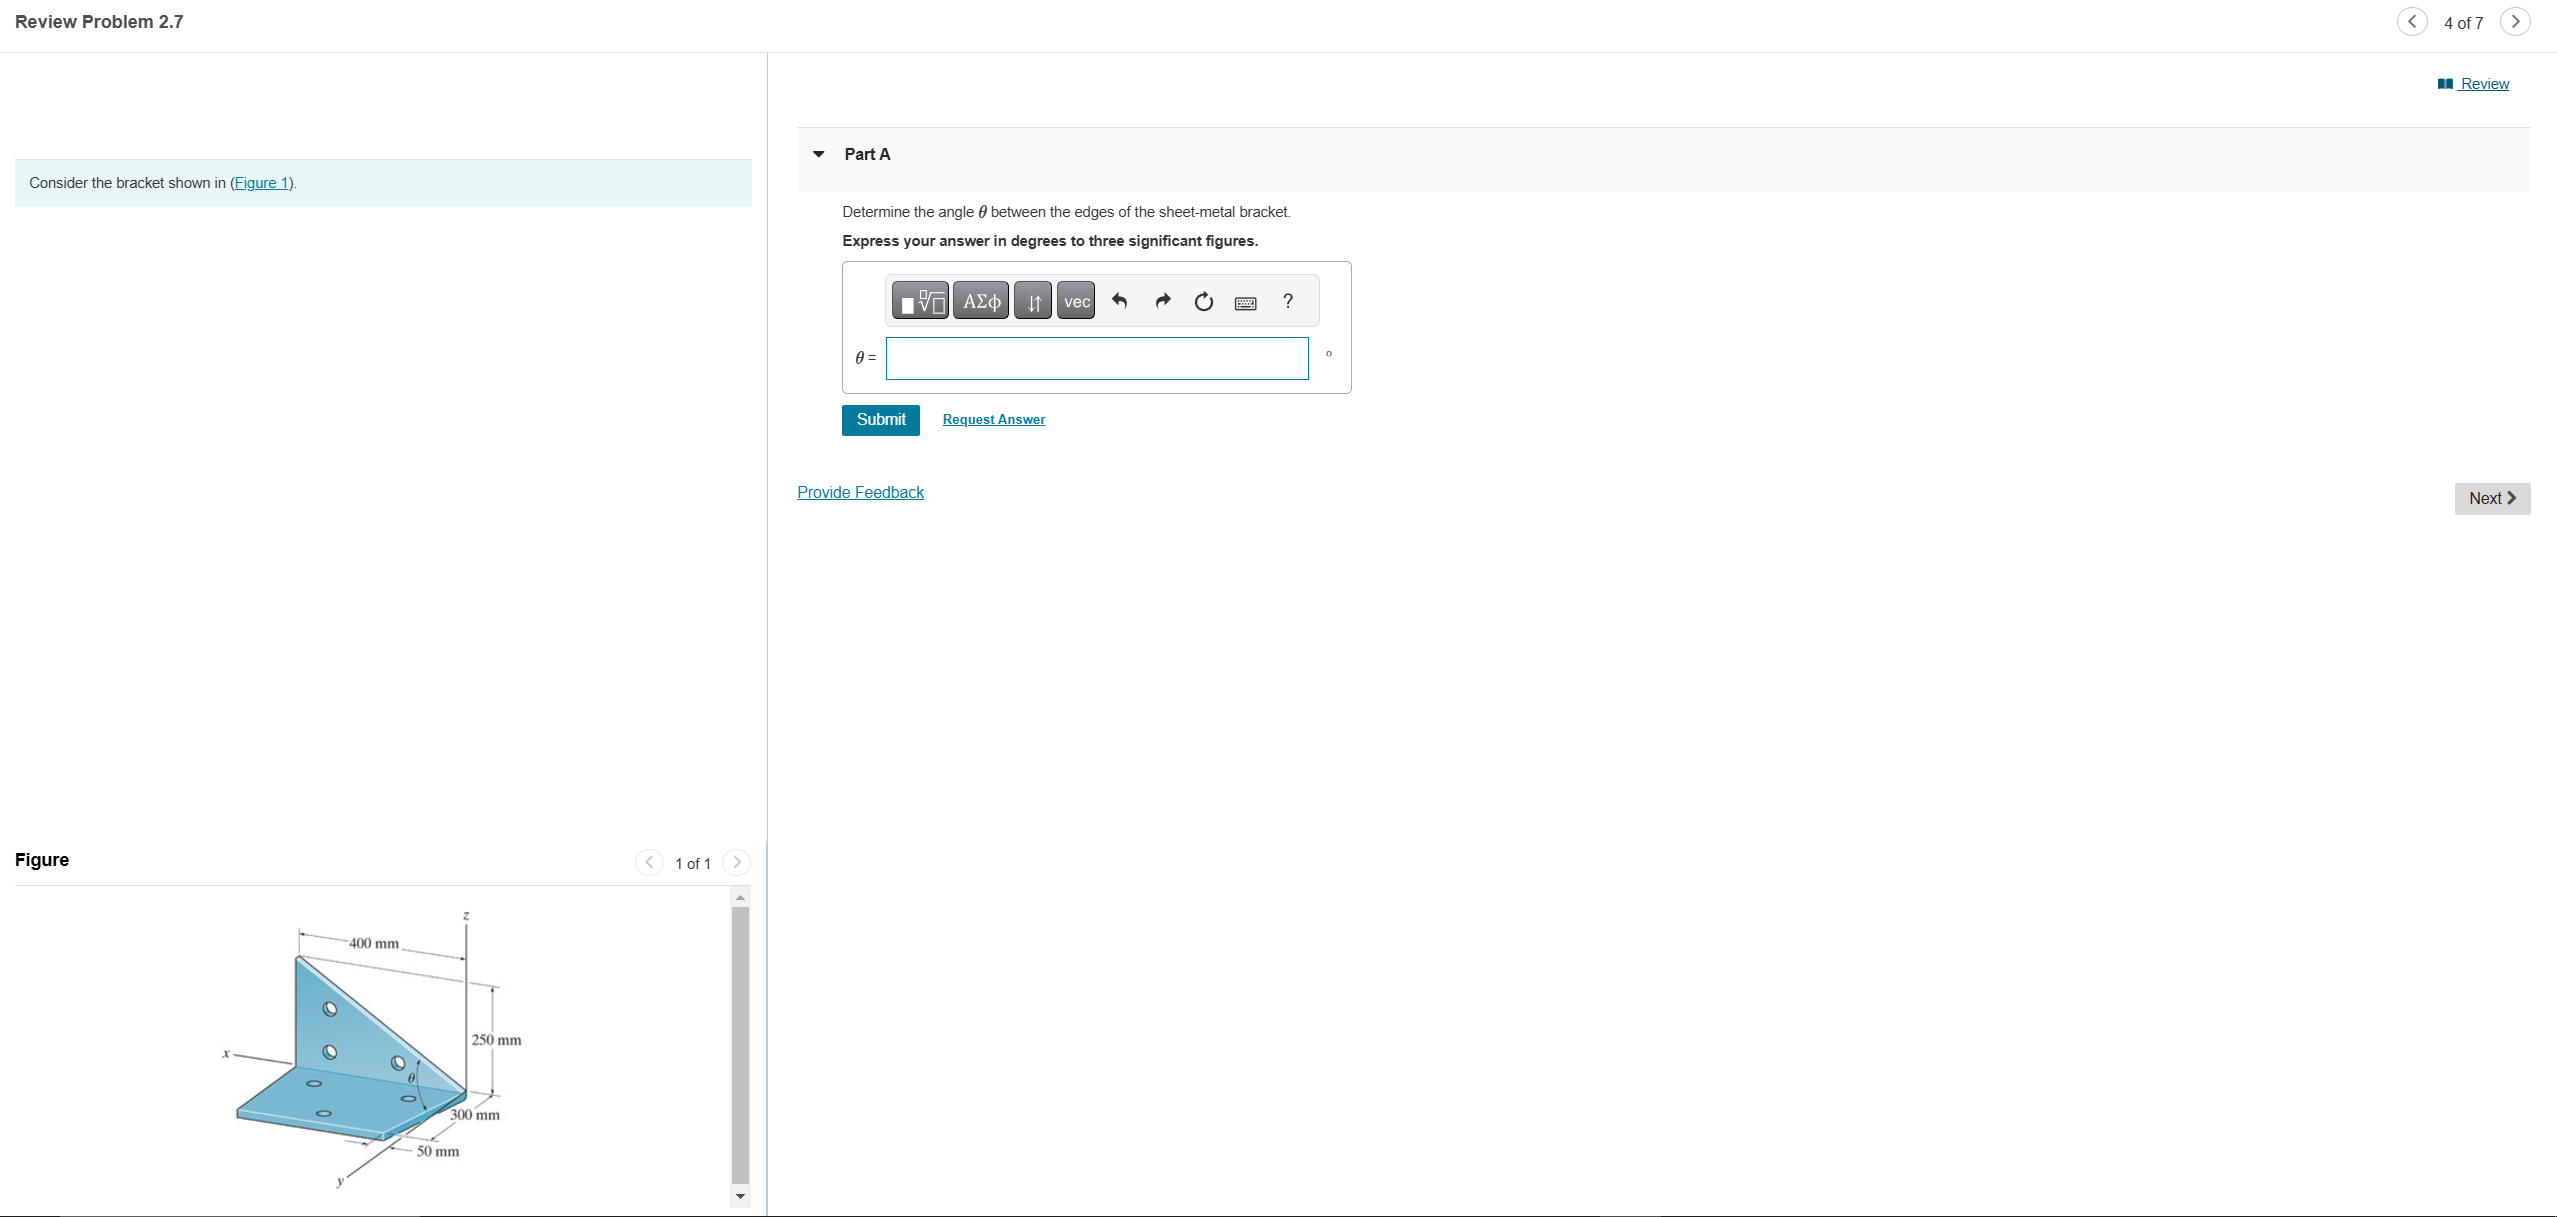Show previous figure arrow
Viewport: 2557px width, 1217px height.
[649, 862]
